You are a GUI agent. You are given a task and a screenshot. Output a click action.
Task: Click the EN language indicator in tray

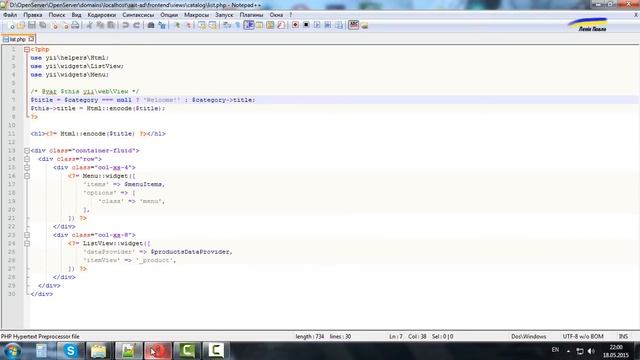(555, 350)
